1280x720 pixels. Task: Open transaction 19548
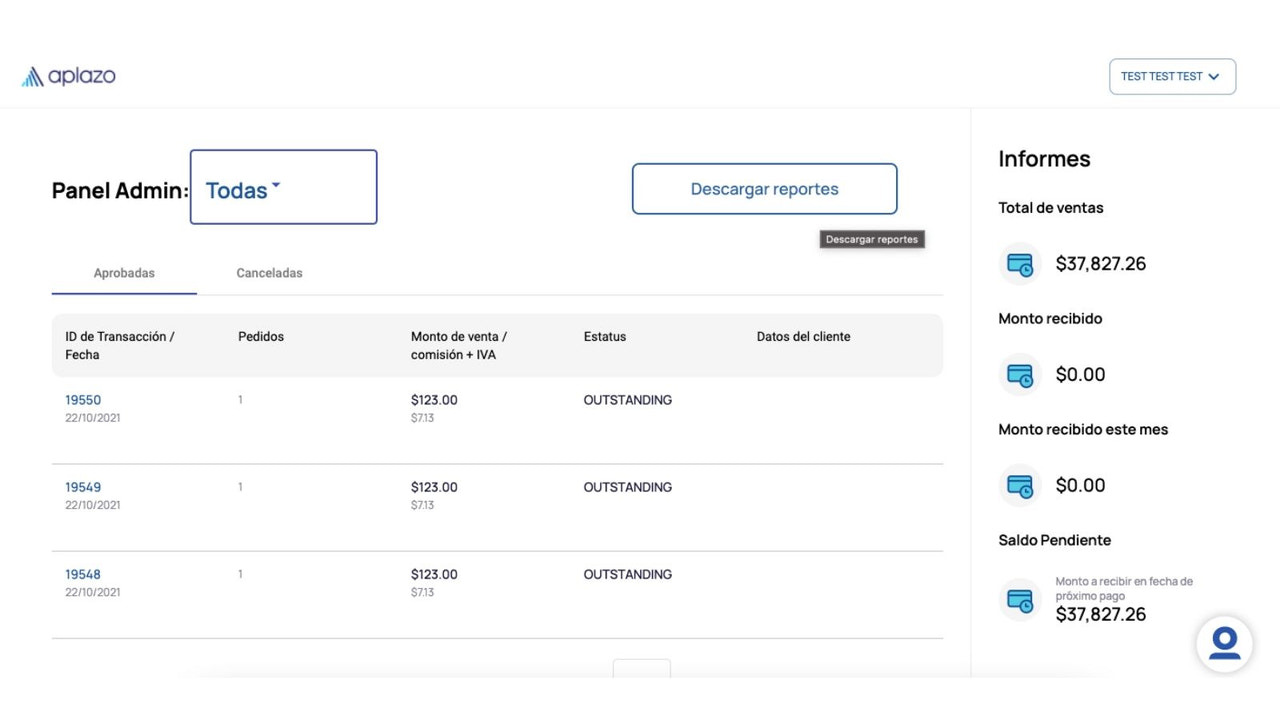click(83, 573)
